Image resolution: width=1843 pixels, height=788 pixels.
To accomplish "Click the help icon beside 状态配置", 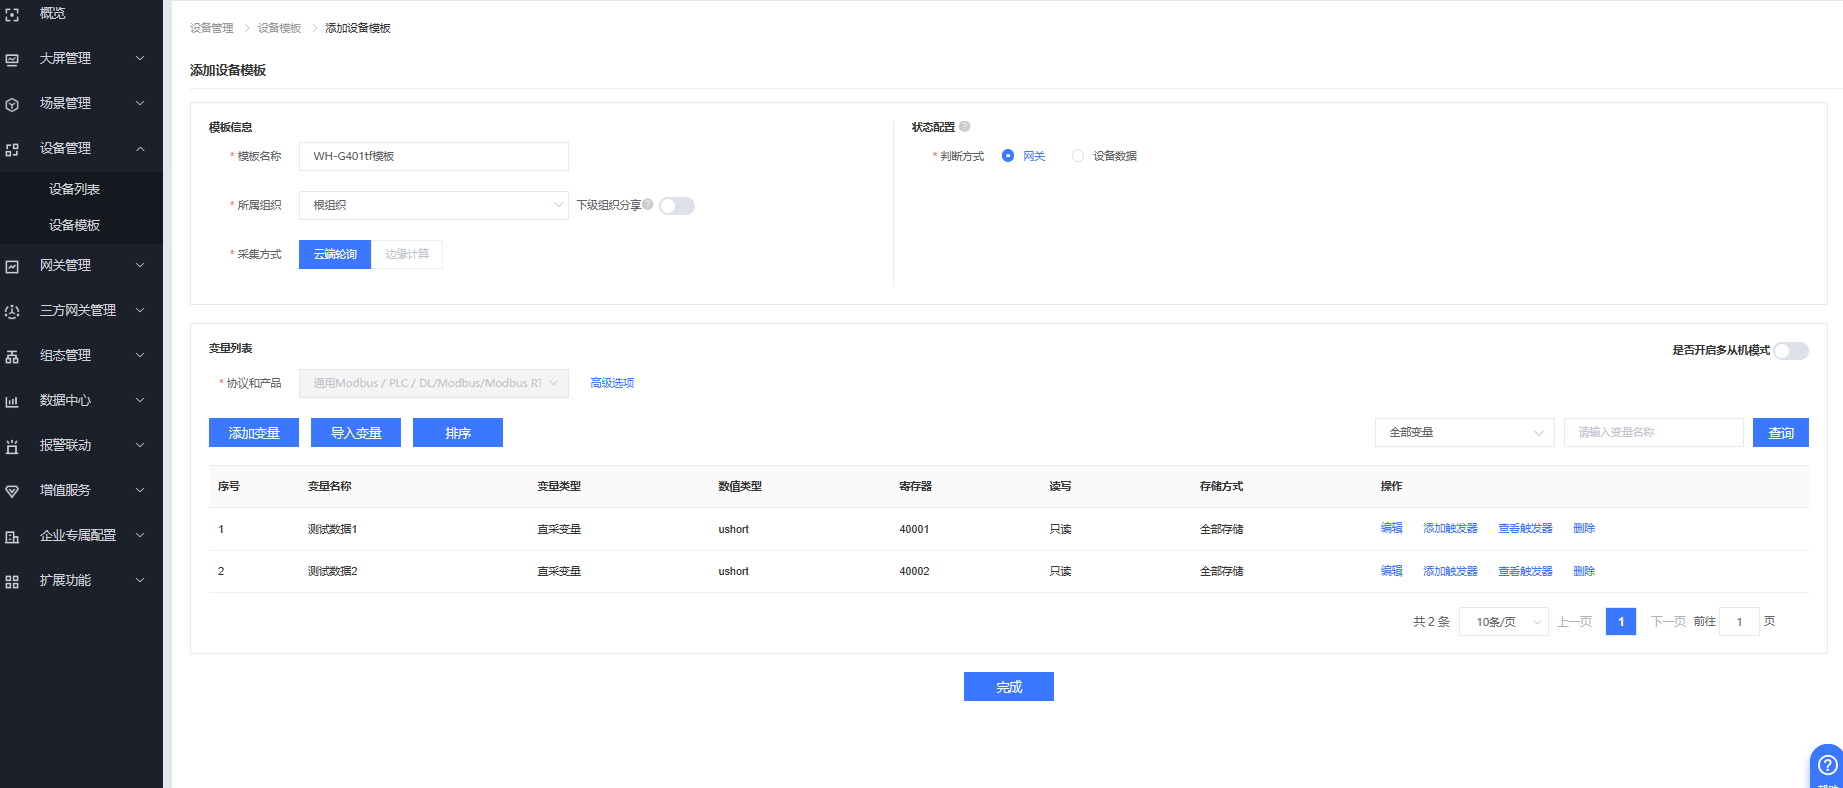I will click(x=965, y=127).
